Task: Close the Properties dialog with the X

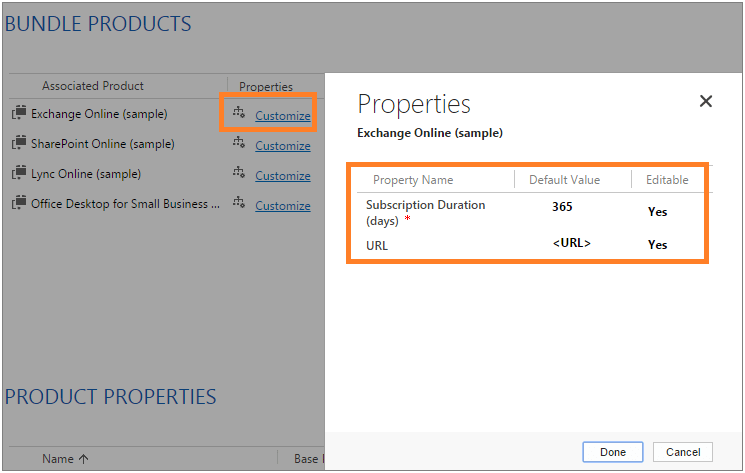Action: pyautogui.click(x=706, y=101)
